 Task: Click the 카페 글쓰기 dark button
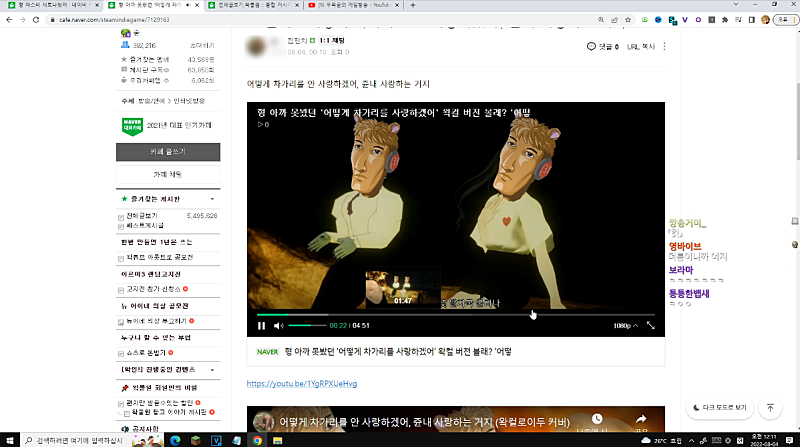coord(168,152)
